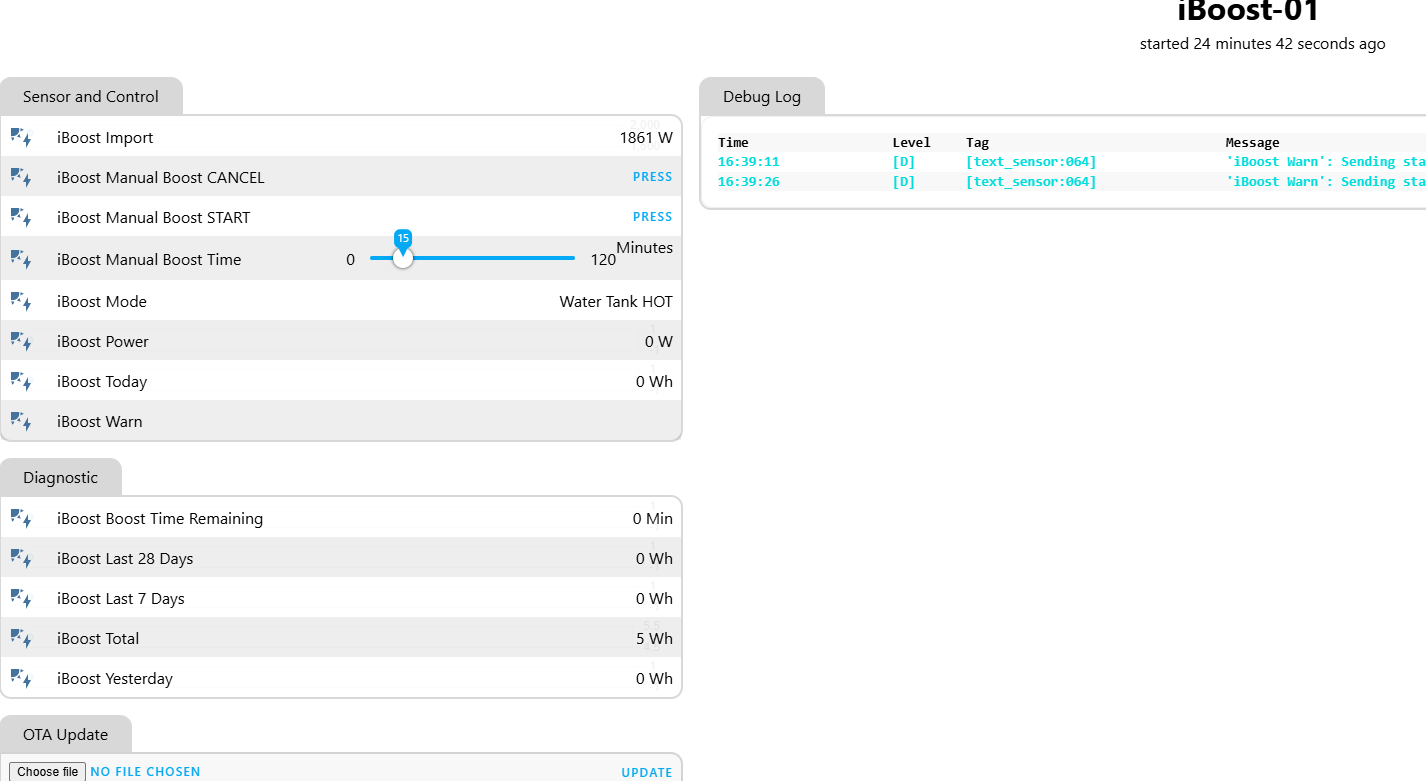Click the Manual Boost Time slider handle
This screenshot has height=781, width=1426.
[403, 258]
